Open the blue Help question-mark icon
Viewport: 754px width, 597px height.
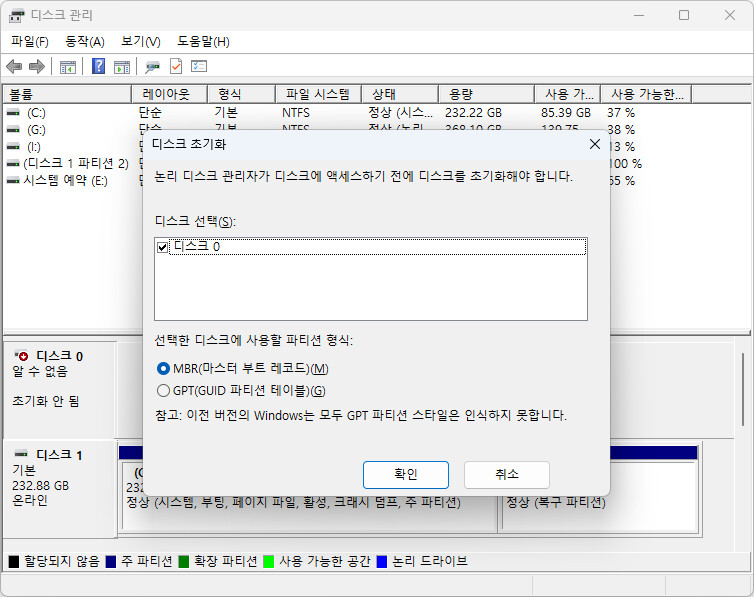click(99, 66)
